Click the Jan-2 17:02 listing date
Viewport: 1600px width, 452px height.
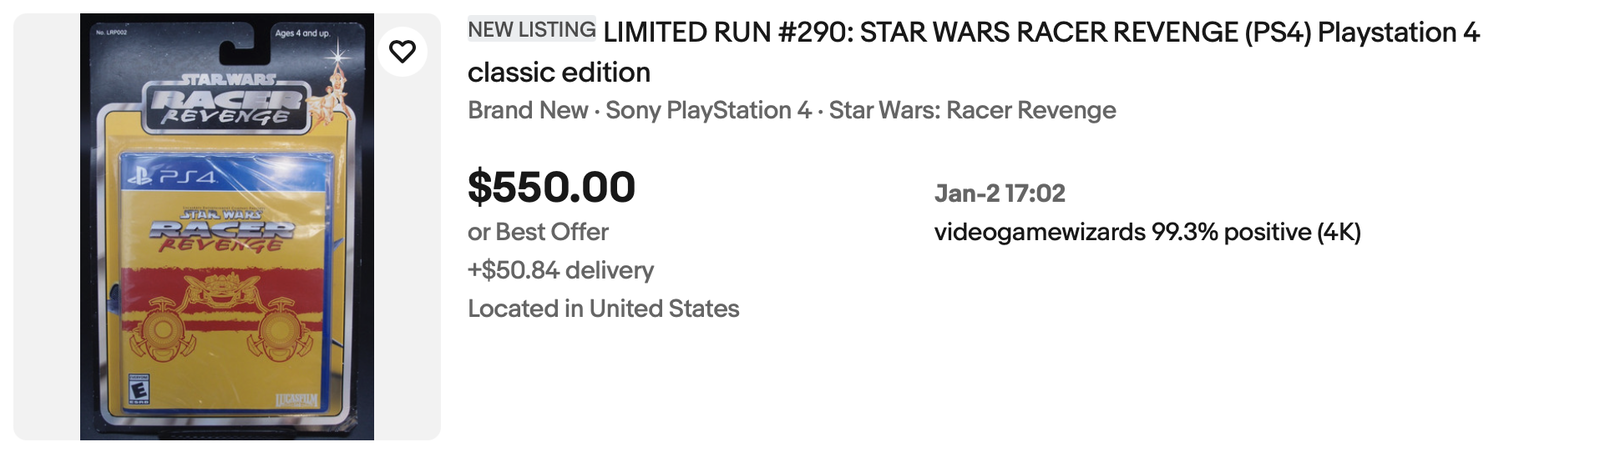(999, 193)
